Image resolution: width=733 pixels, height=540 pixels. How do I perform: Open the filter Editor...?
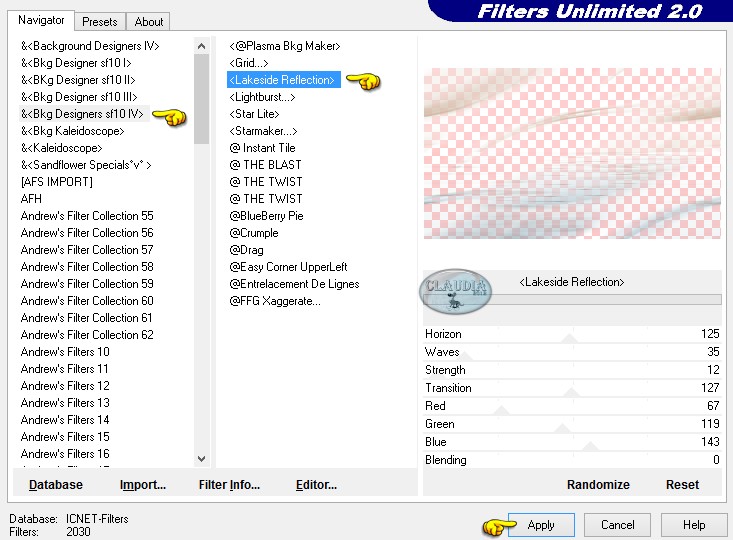(316, 485)
